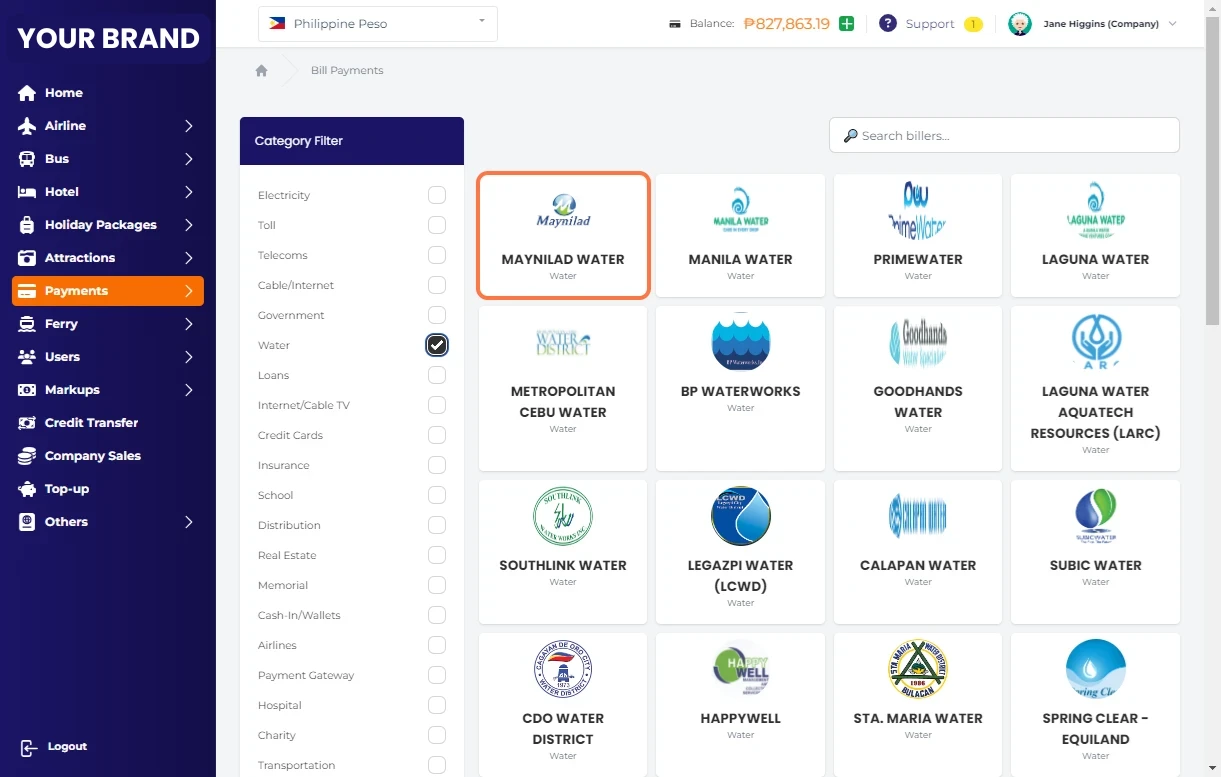This screenshot has height=777, width=1221.
Task: Click the Maynilad Water logo
Action: coord(563,211)
